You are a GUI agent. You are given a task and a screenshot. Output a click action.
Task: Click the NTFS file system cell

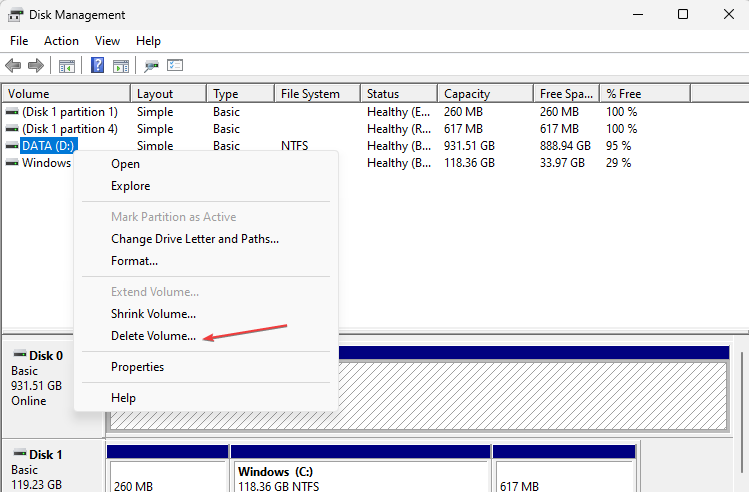[x=295, y=146]
